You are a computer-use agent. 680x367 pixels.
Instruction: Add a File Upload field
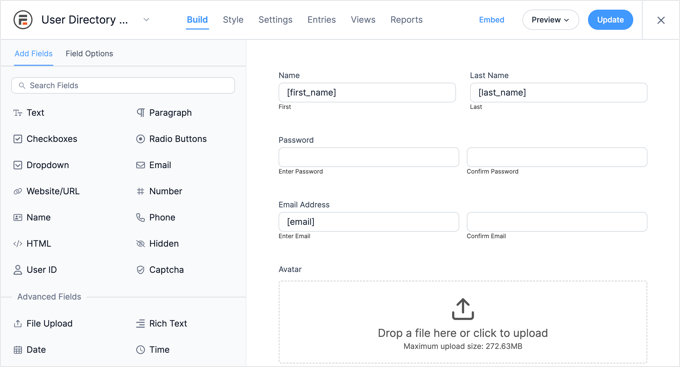click(43, 324)
